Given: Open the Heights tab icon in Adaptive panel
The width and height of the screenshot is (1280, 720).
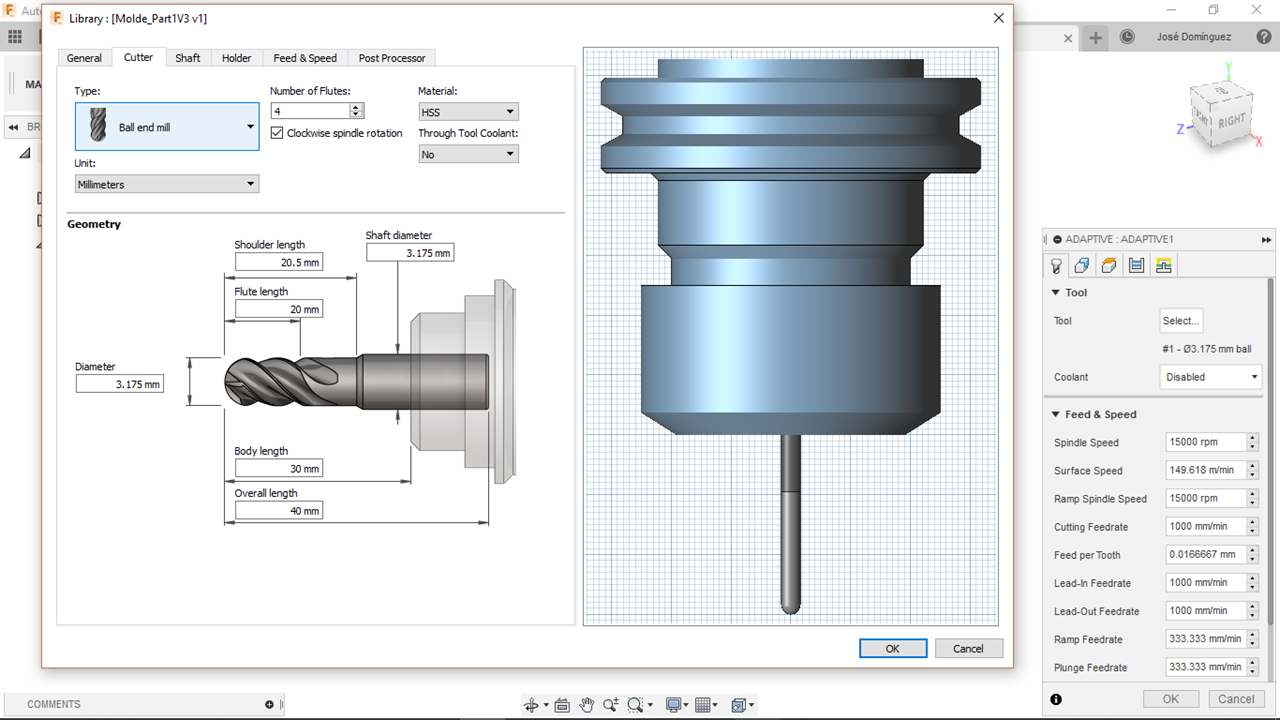Looking at the screenshot, I should [x=1109, y=265].
